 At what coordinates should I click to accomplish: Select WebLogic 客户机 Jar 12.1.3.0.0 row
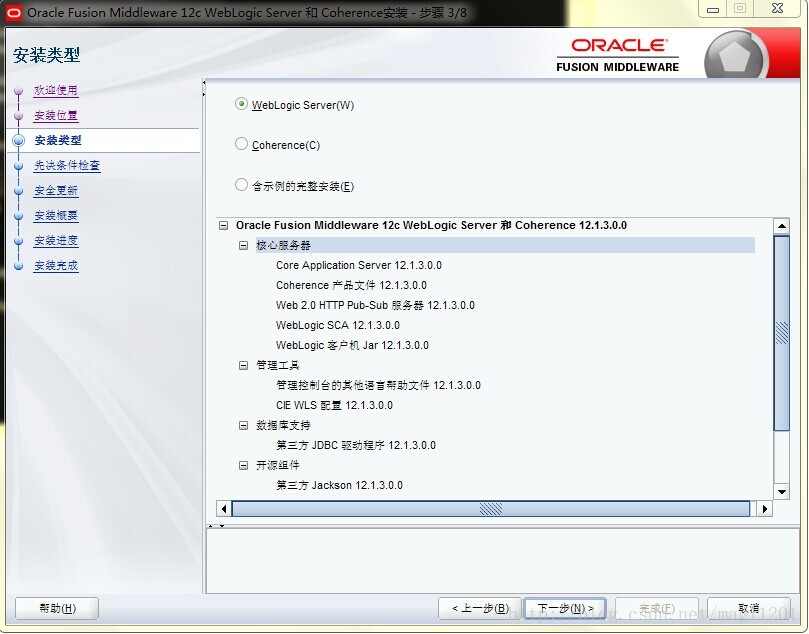pyautogui.click(x=352, y=345)
